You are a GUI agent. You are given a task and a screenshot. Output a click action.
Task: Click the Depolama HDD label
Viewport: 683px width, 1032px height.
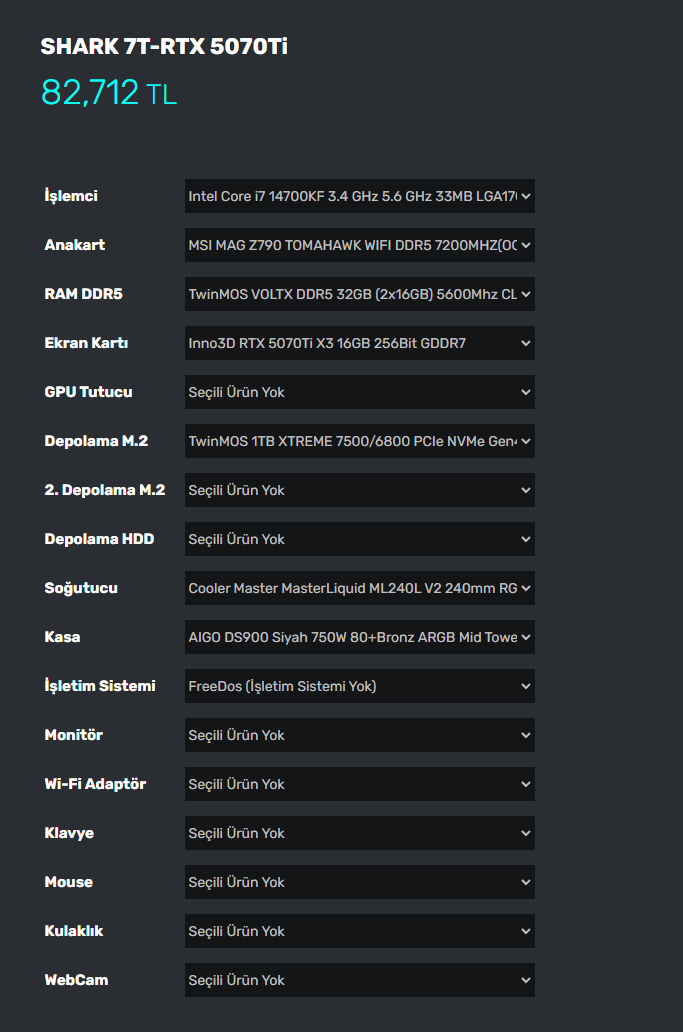click(99, 539)
